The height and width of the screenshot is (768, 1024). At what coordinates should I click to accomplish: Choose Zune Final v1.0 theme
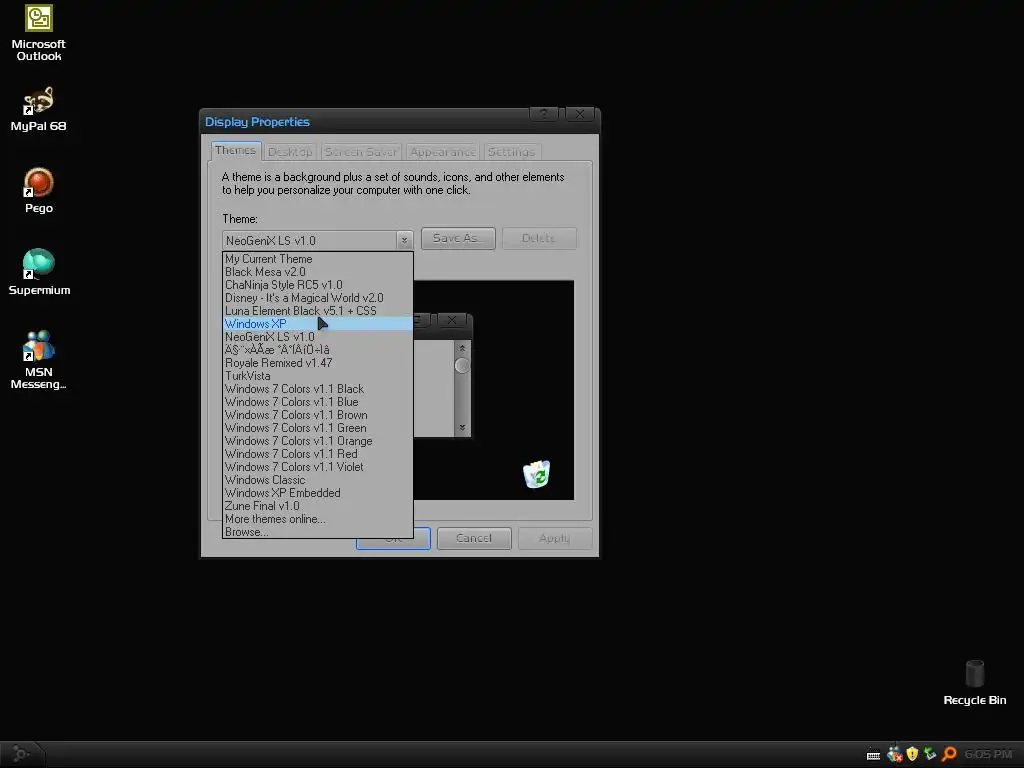(x=317, y=506)
